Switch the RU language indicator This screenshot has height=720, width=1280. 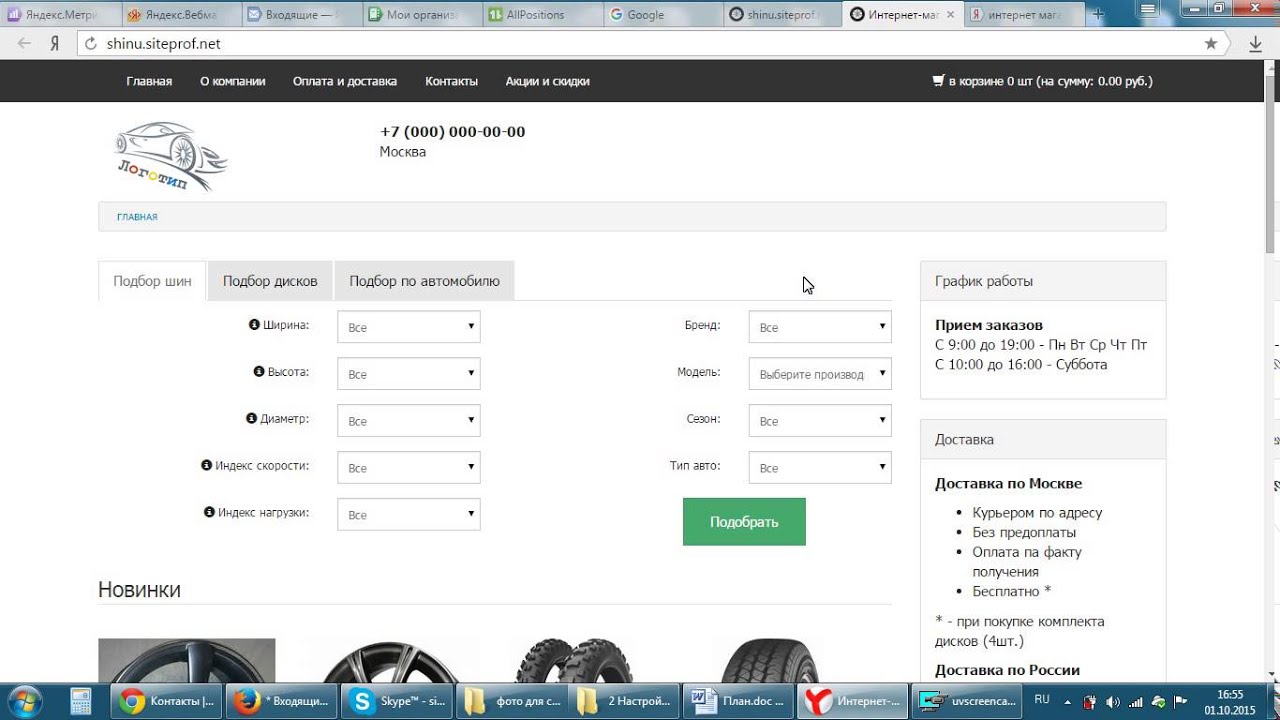(x=1042, y=700)
